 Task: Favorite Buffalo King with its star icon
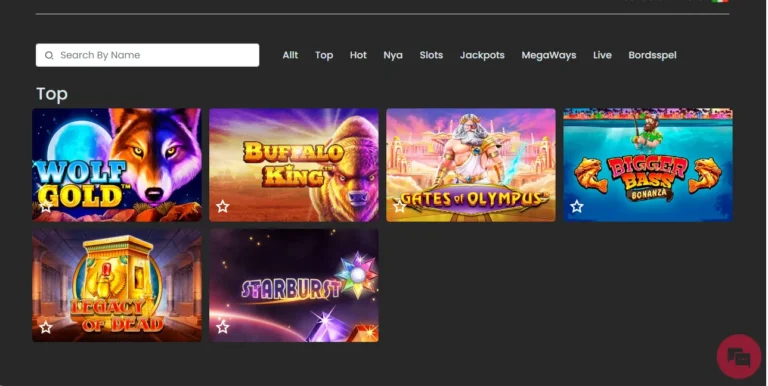click(223, 206)
